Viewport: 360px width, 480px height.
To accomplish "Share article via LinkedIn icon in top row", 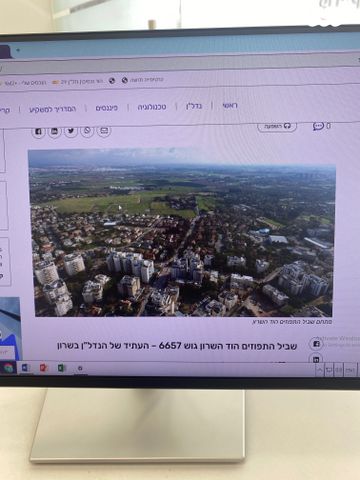I will 54,131.
